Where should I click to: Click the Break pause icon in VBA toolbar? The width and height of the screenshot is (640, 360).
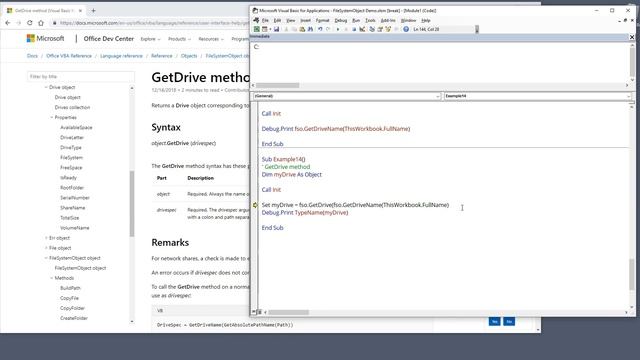pyautogui.click(x=346, y=29)
